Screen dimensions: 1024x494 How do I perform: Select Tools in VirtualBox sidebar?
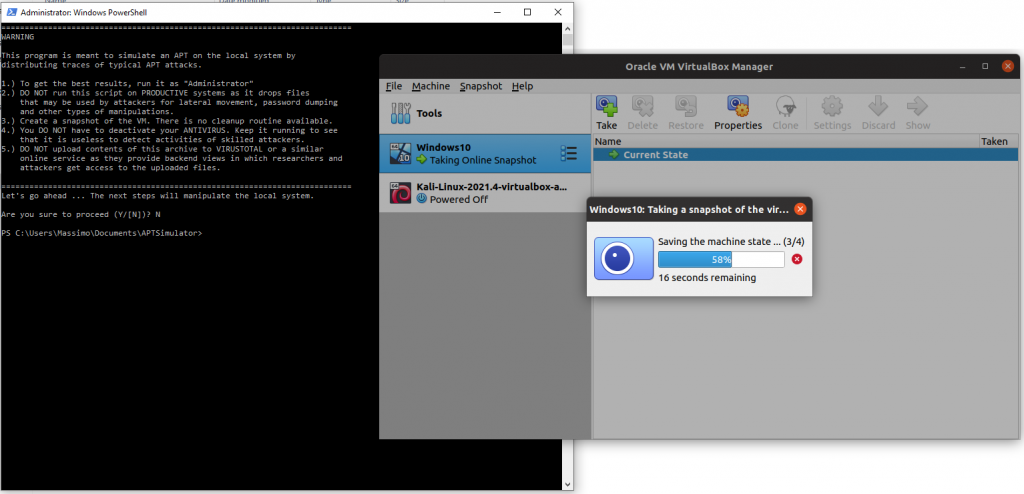tap(485, 114)
